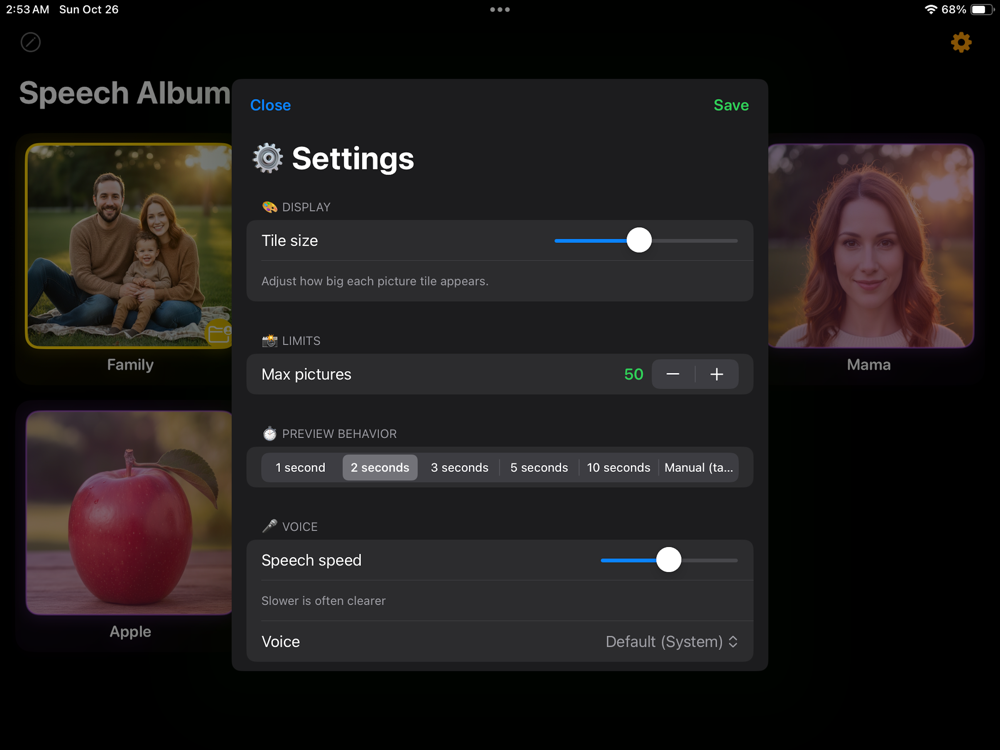Tap the circular edit icon at top left
The width and height of the screenshot is (1000, 750).
pos(31,42)
